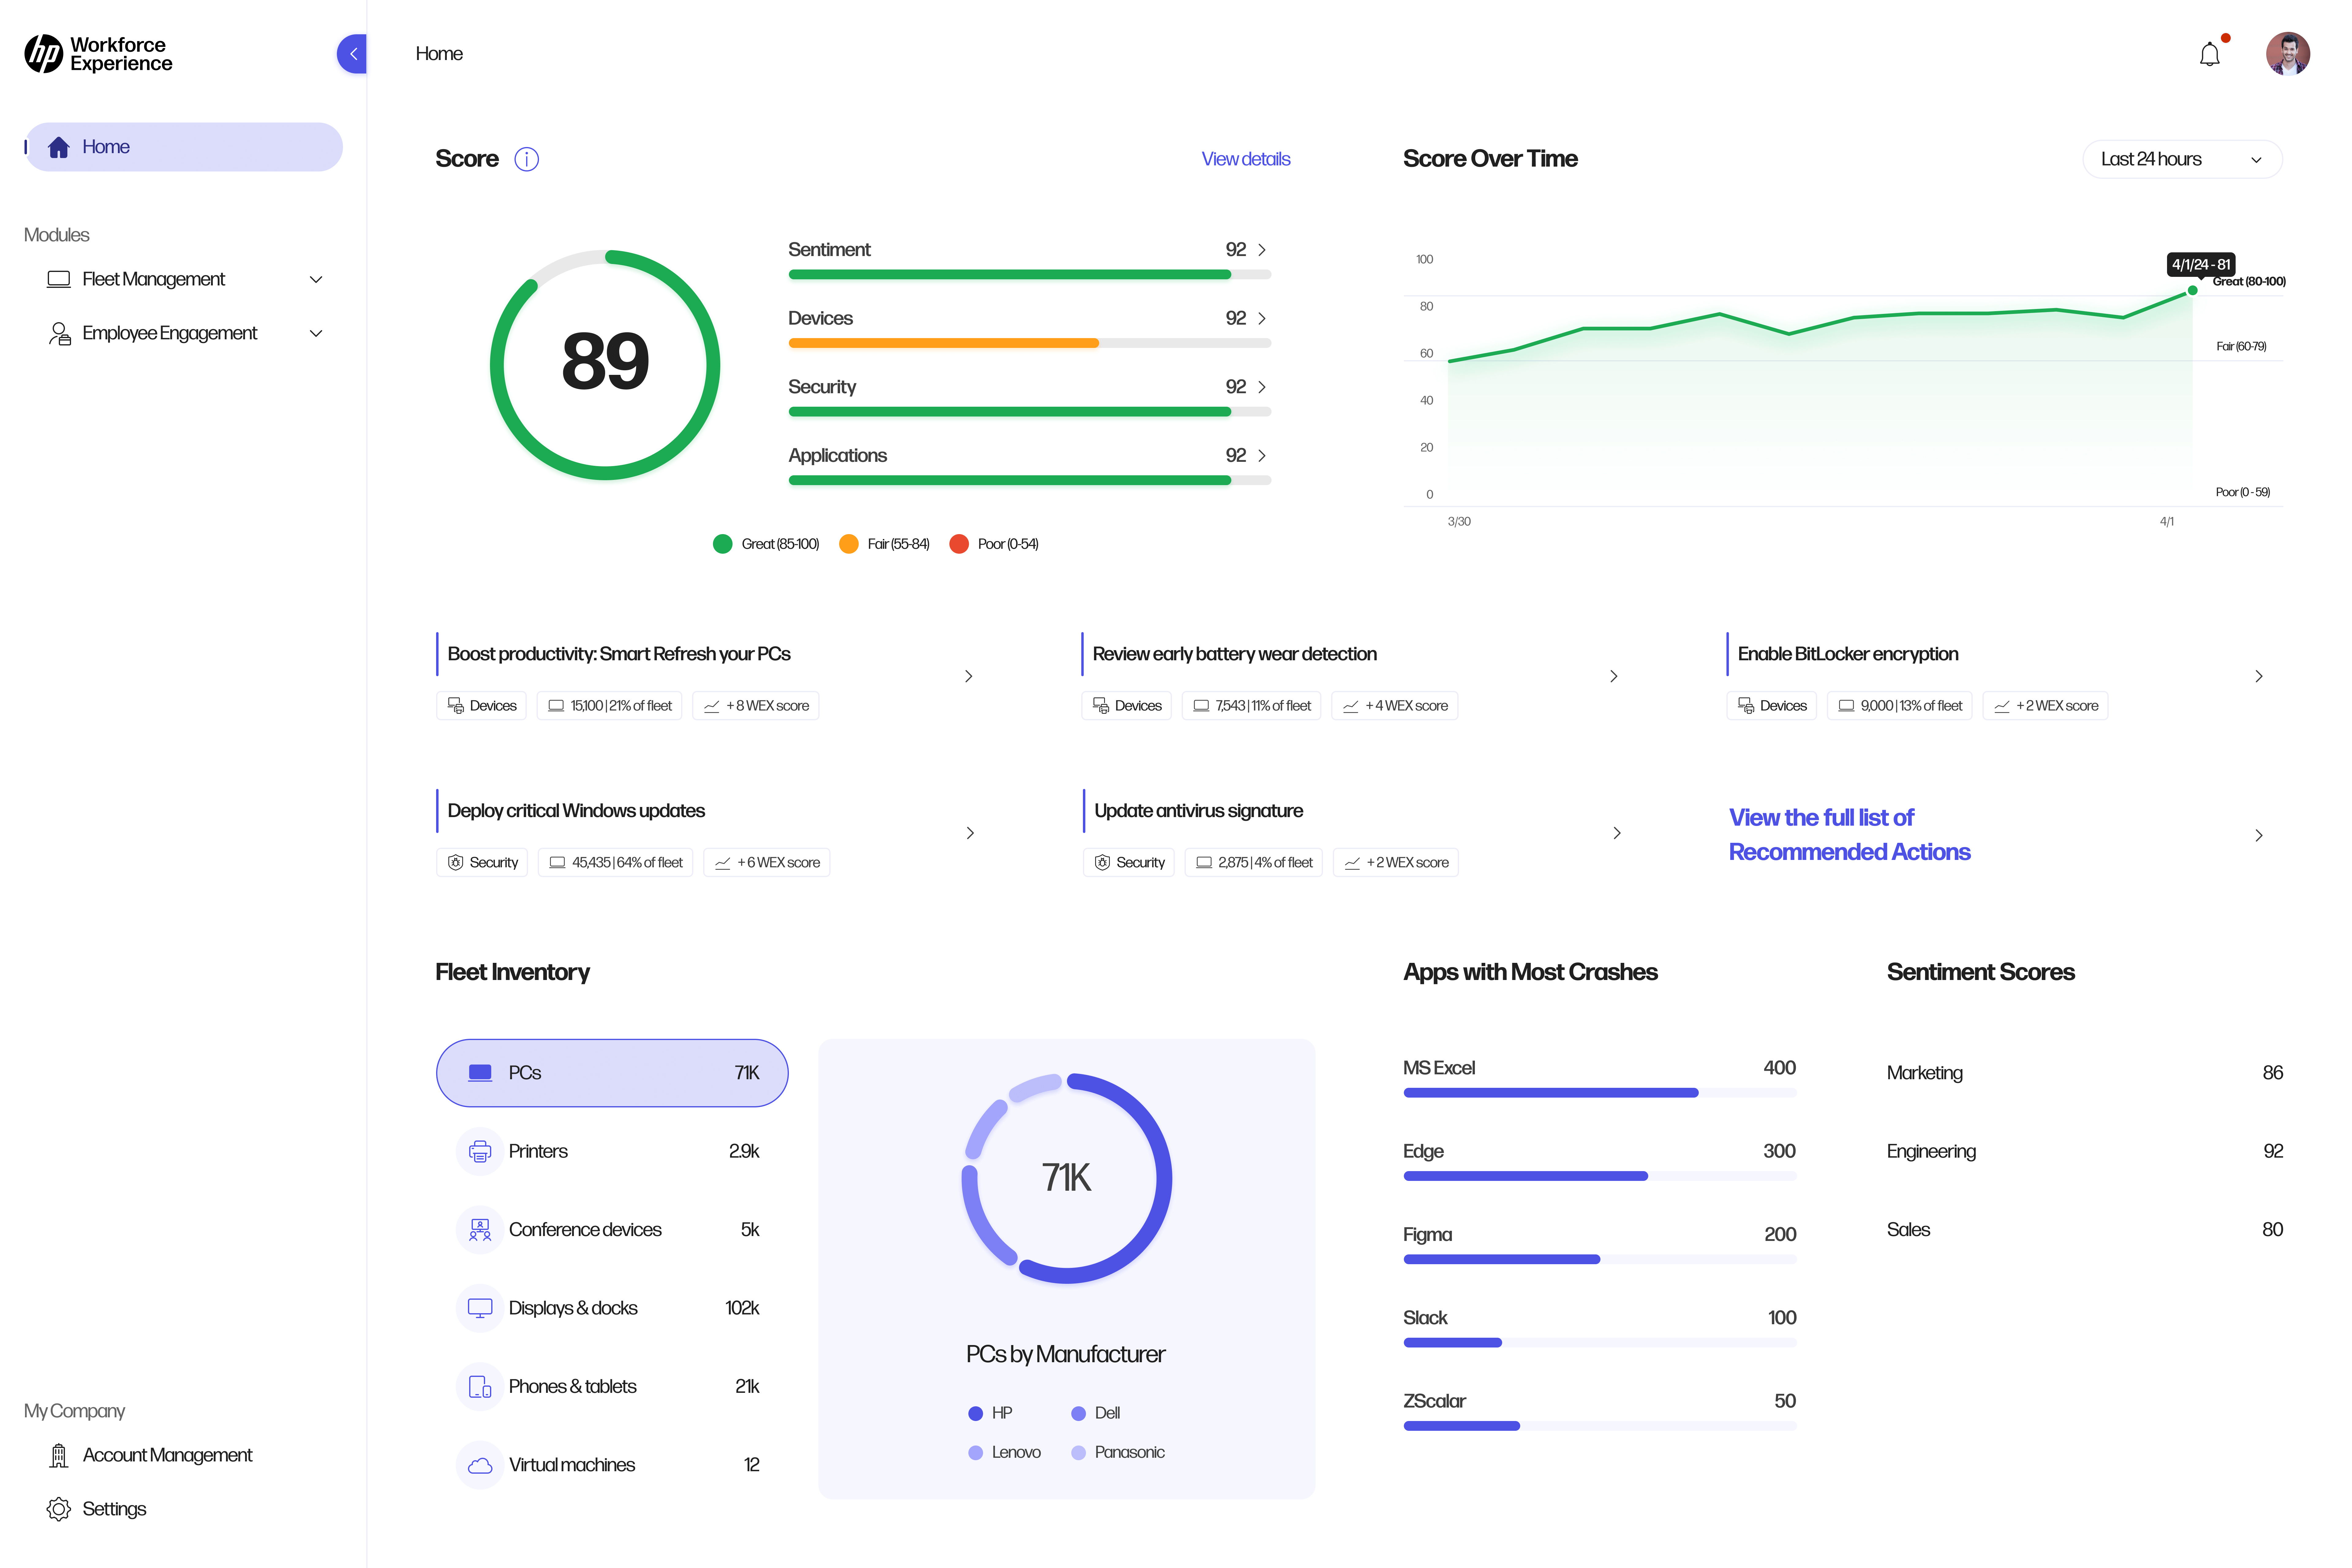Image resolution: width=2352 pixels, height=1568 pixels.
Task: Click the Panasonic legend dot
Action: coord(1079,1453)
